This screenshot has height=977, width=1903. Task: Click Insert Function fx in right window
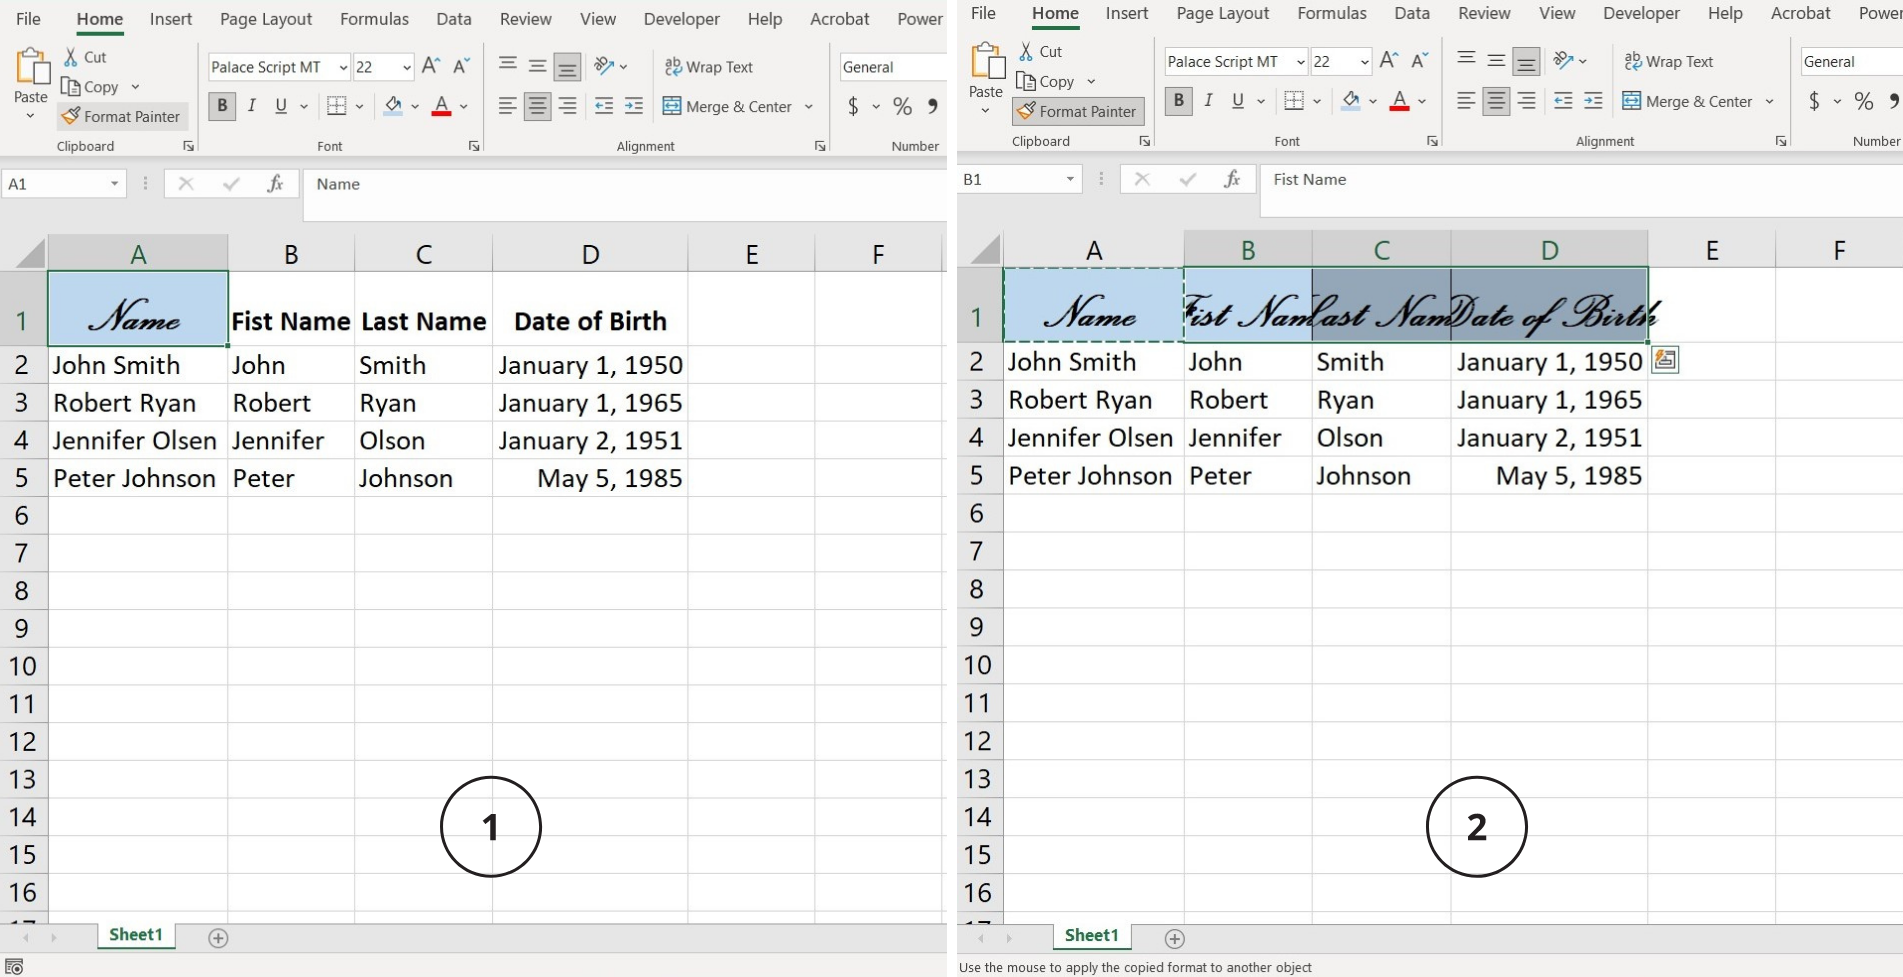[1232, 179]
